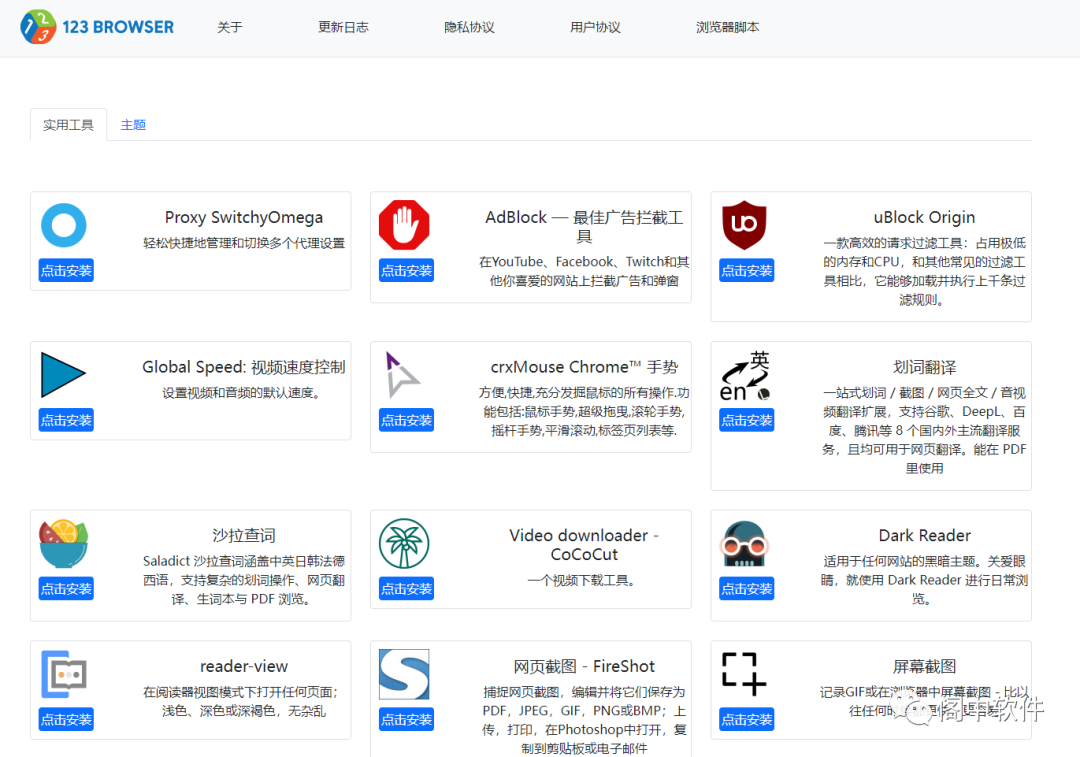This screenshot has height=757, width=1080.
Task: Install FireShot via its 点击安装 button
Action: (406, 719)
